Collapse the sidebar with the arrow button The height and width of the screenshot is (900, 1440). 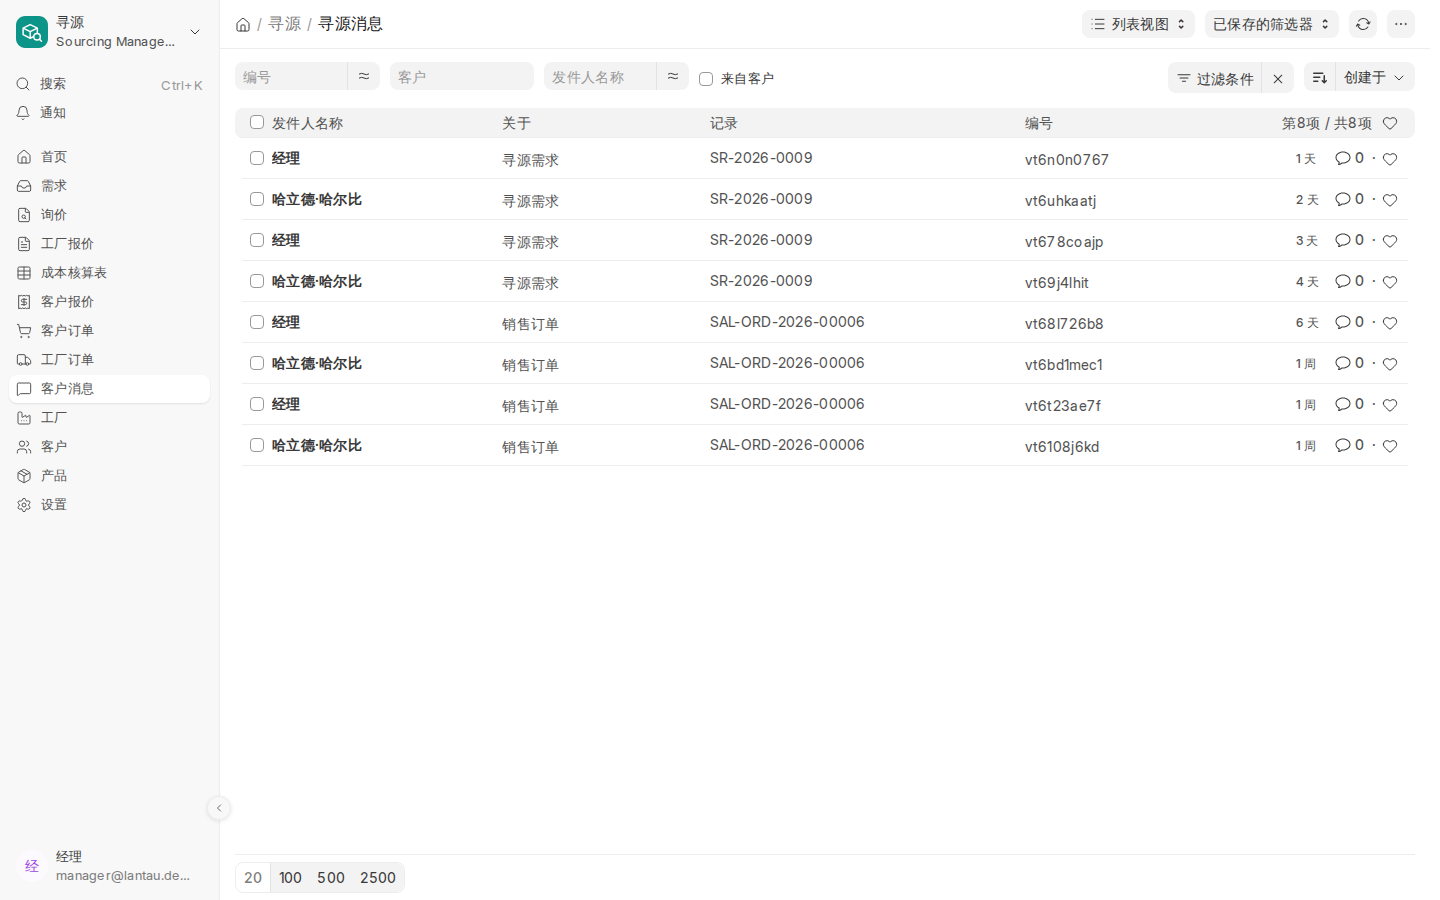coord(219,808)
